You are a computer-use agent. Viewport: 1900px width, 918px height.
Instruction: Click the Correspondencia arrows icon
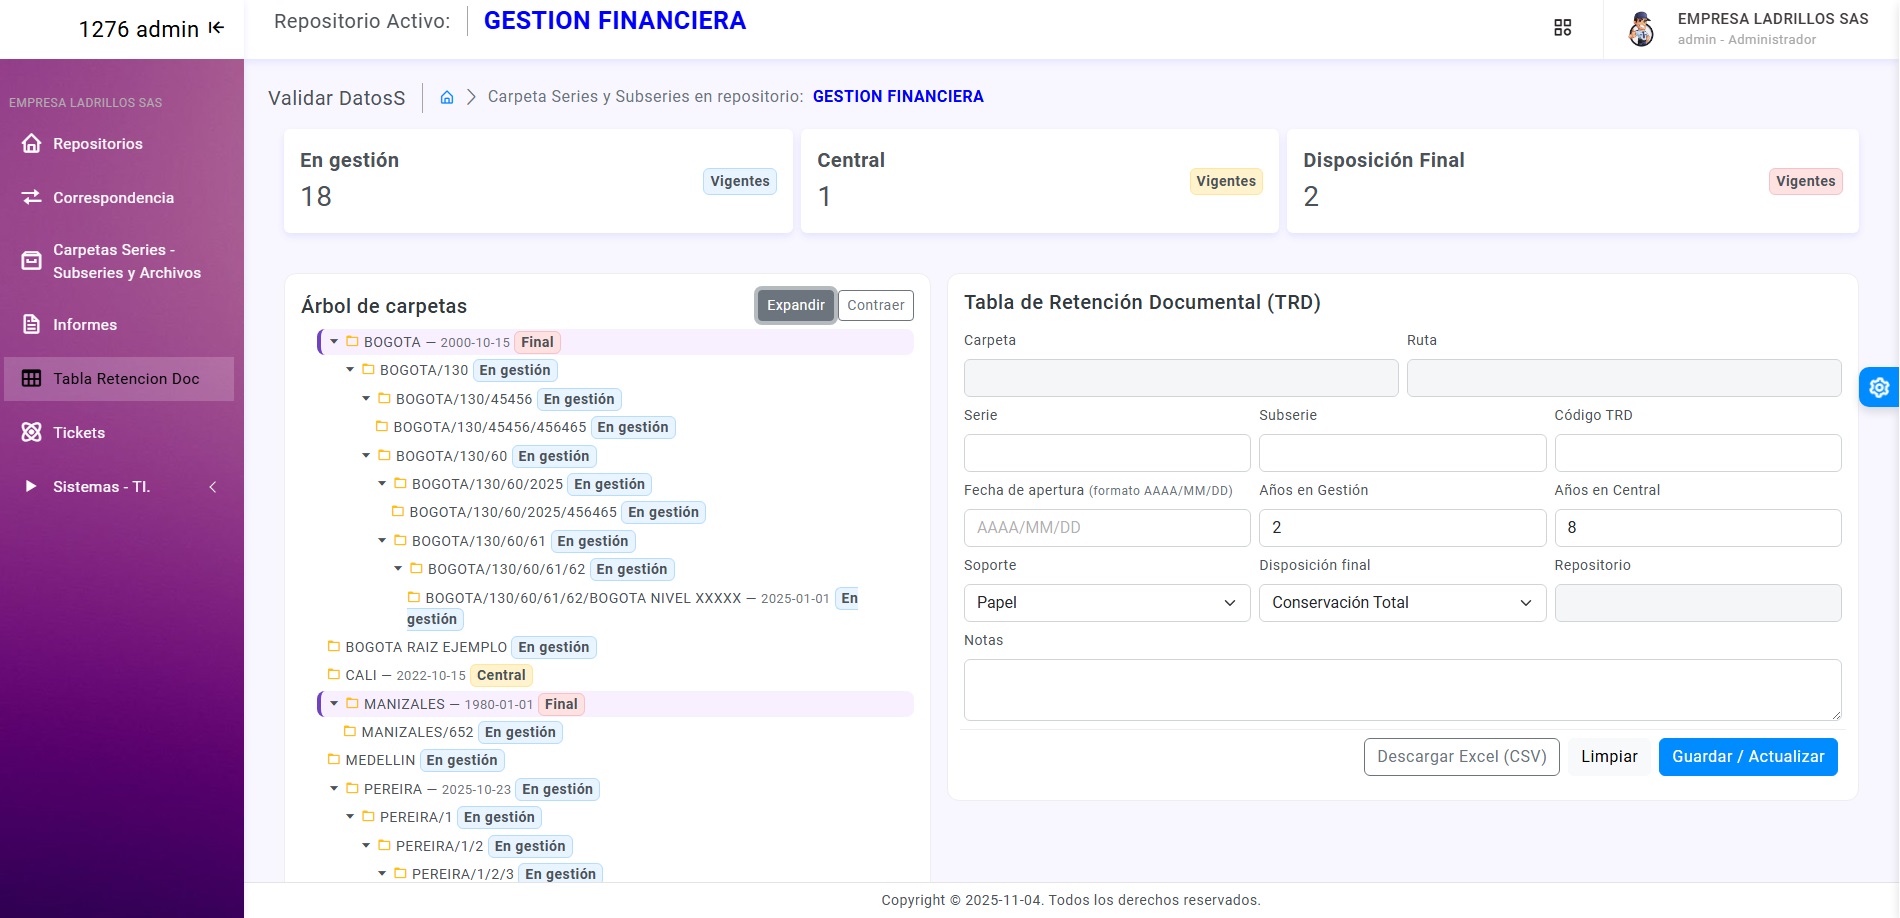32,197
